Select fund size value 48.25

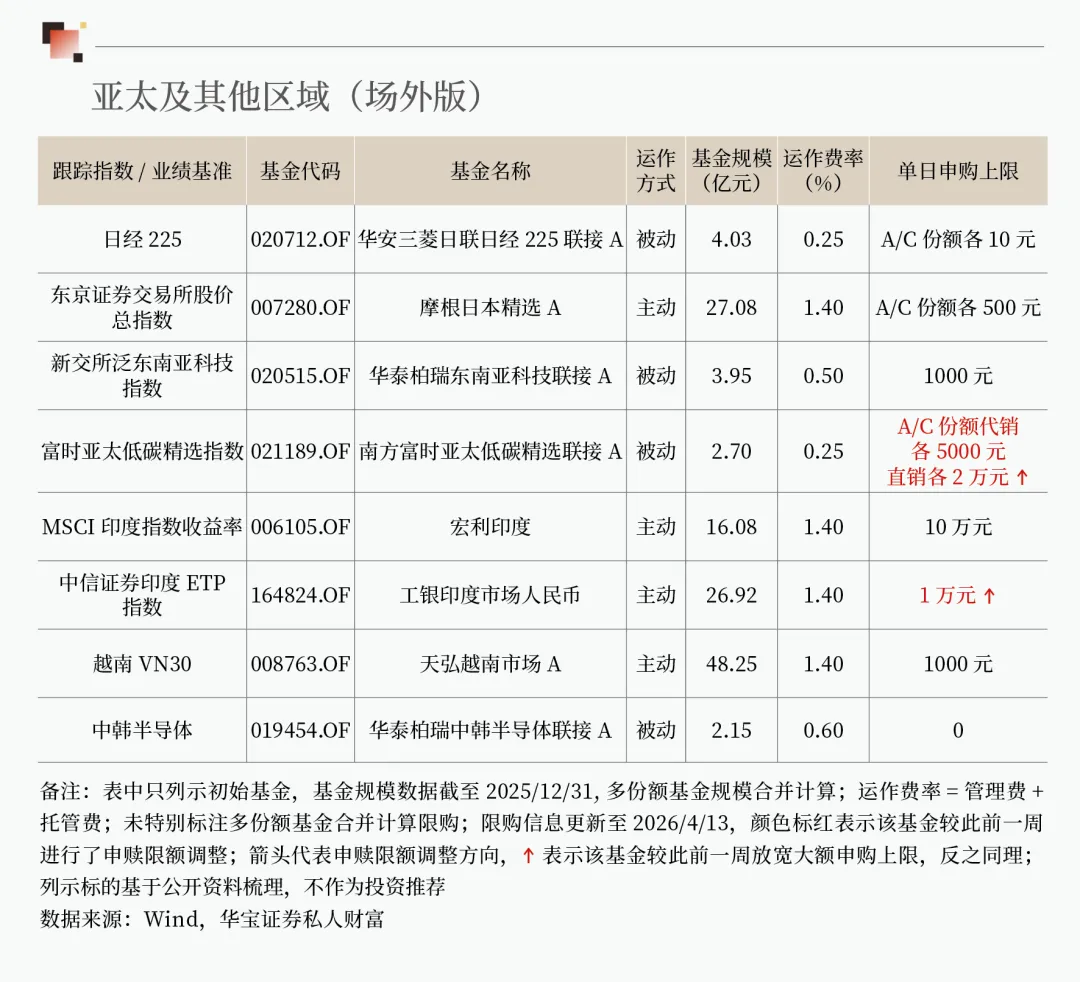(x=731, y=664)
